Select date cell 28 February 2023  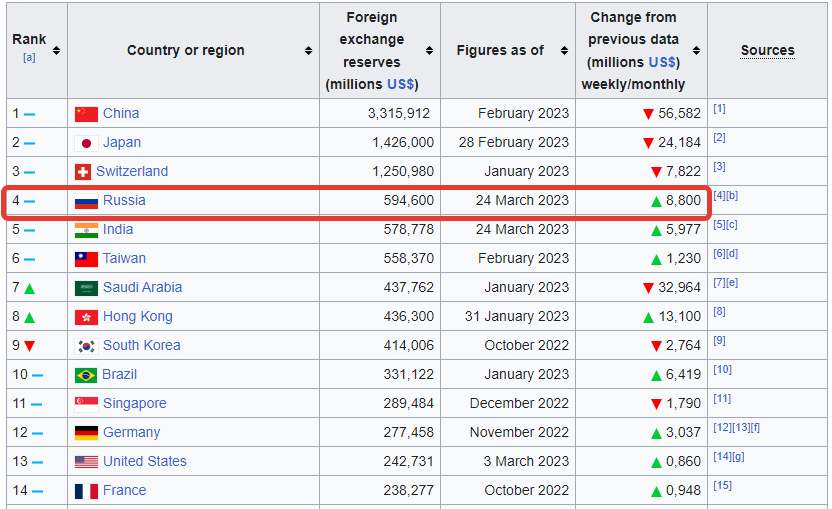(x=514, y=143)
